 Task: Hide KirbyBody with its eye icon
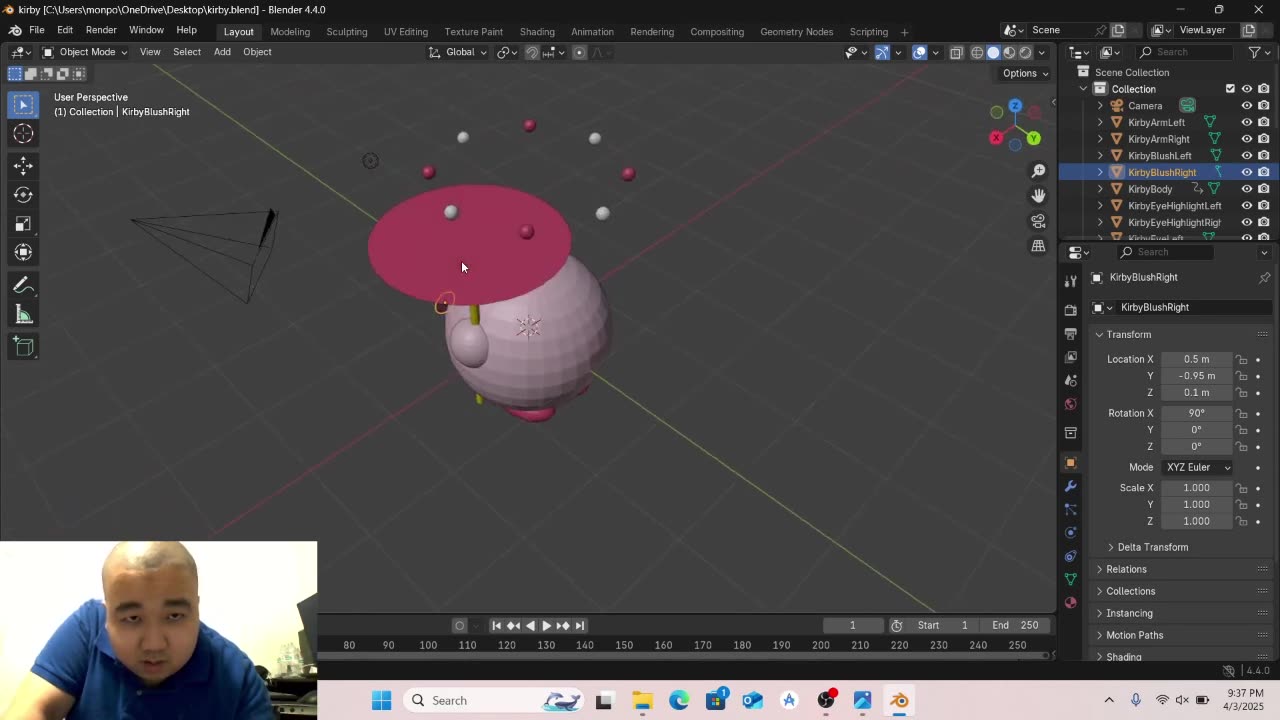1247,189
